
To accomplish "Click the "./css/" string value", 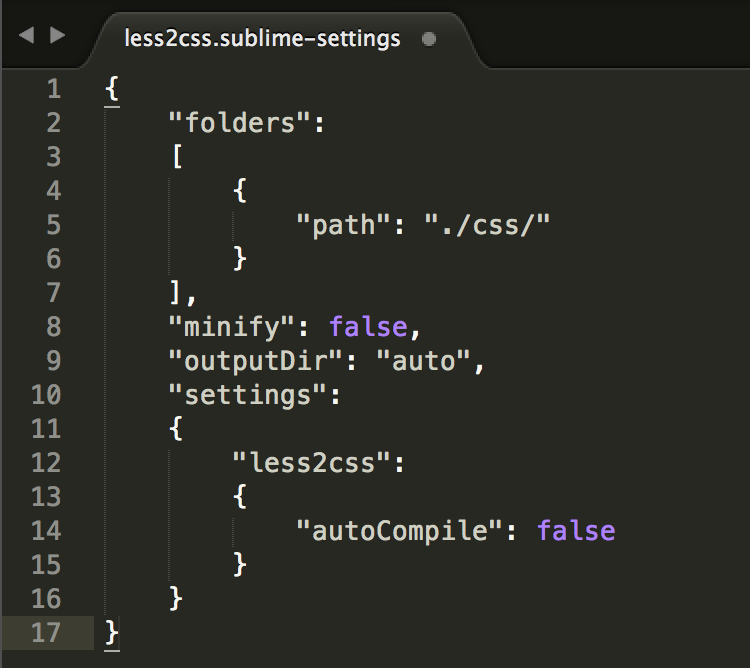I will pyautogui.click(x=487, y=225).
